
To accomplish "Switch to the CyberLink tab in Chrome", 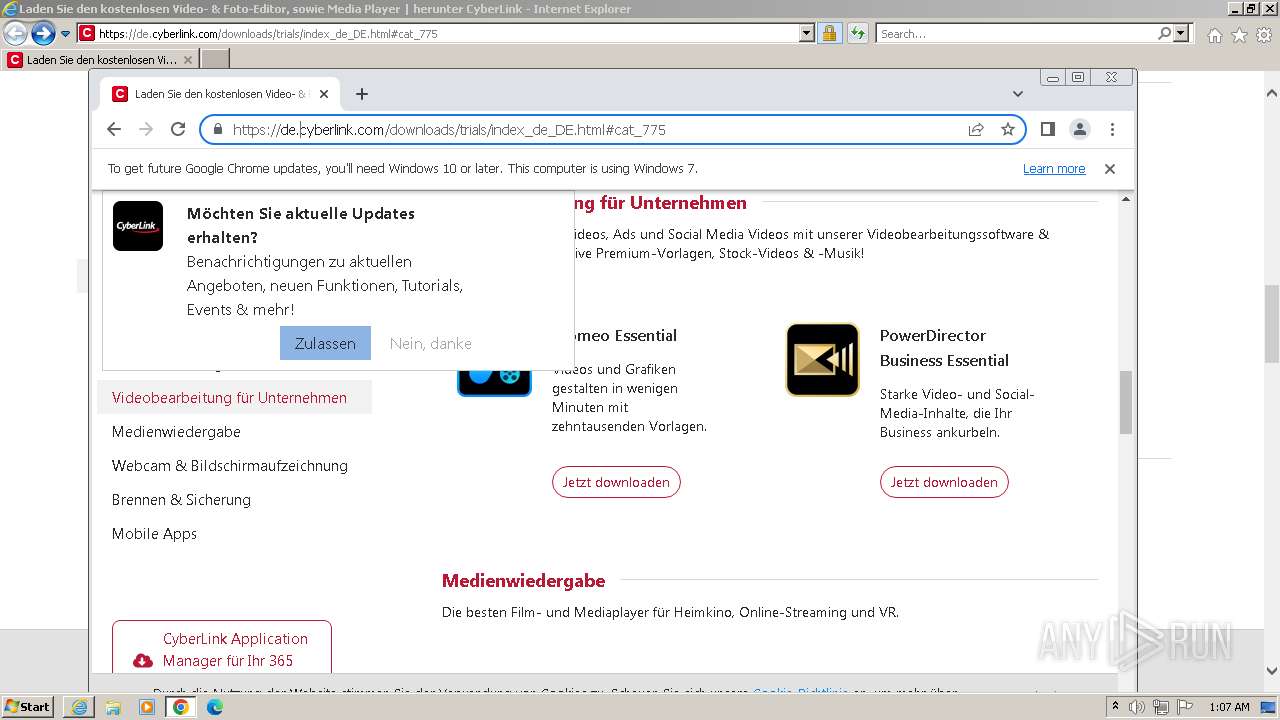I will [x=218, y=94].
